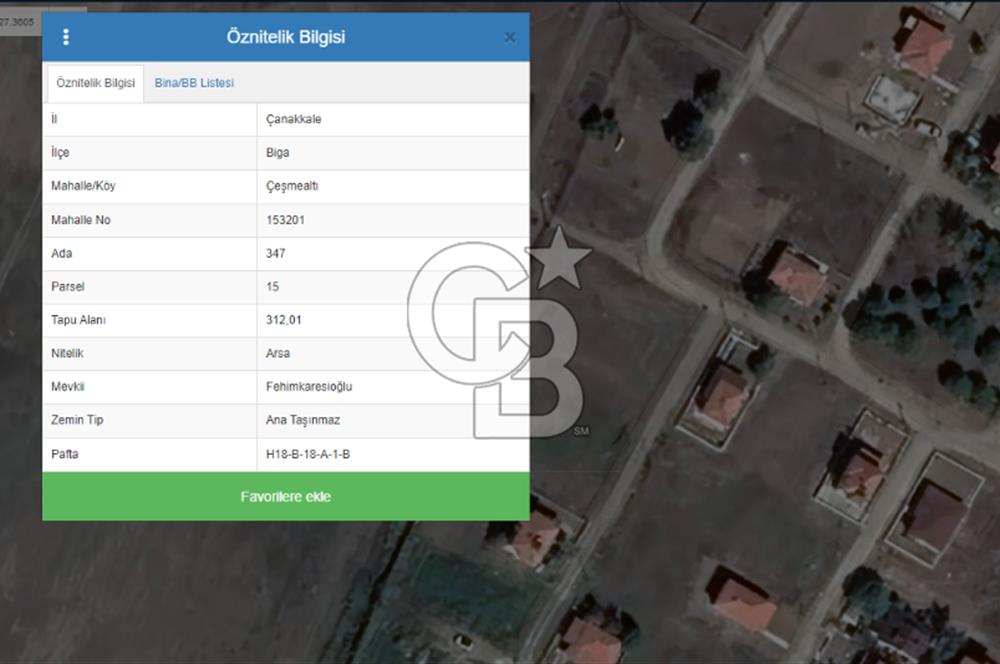
Task: Click the Çeşmealtı neighborhood value
Action: point(292,186)
